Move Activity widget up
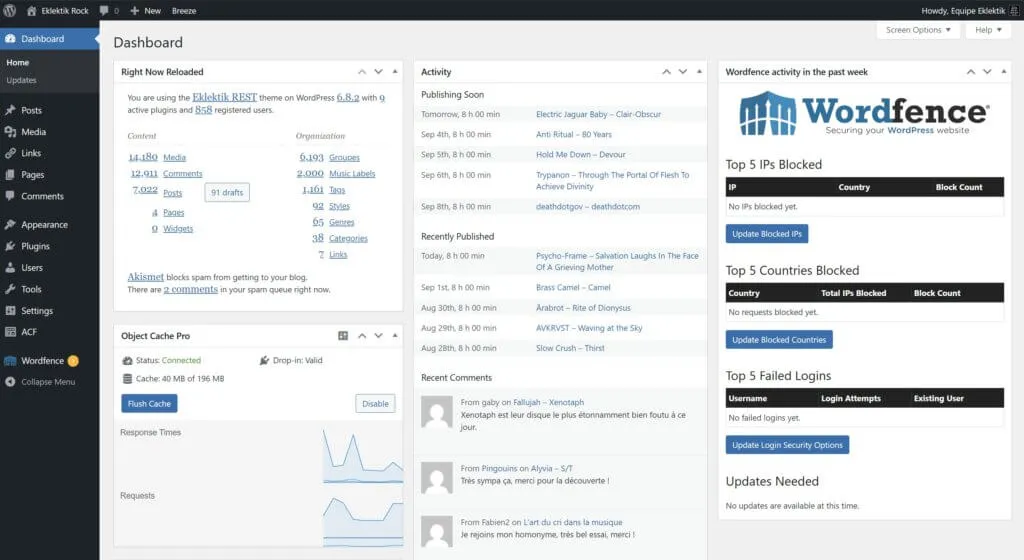 (666, 72)
